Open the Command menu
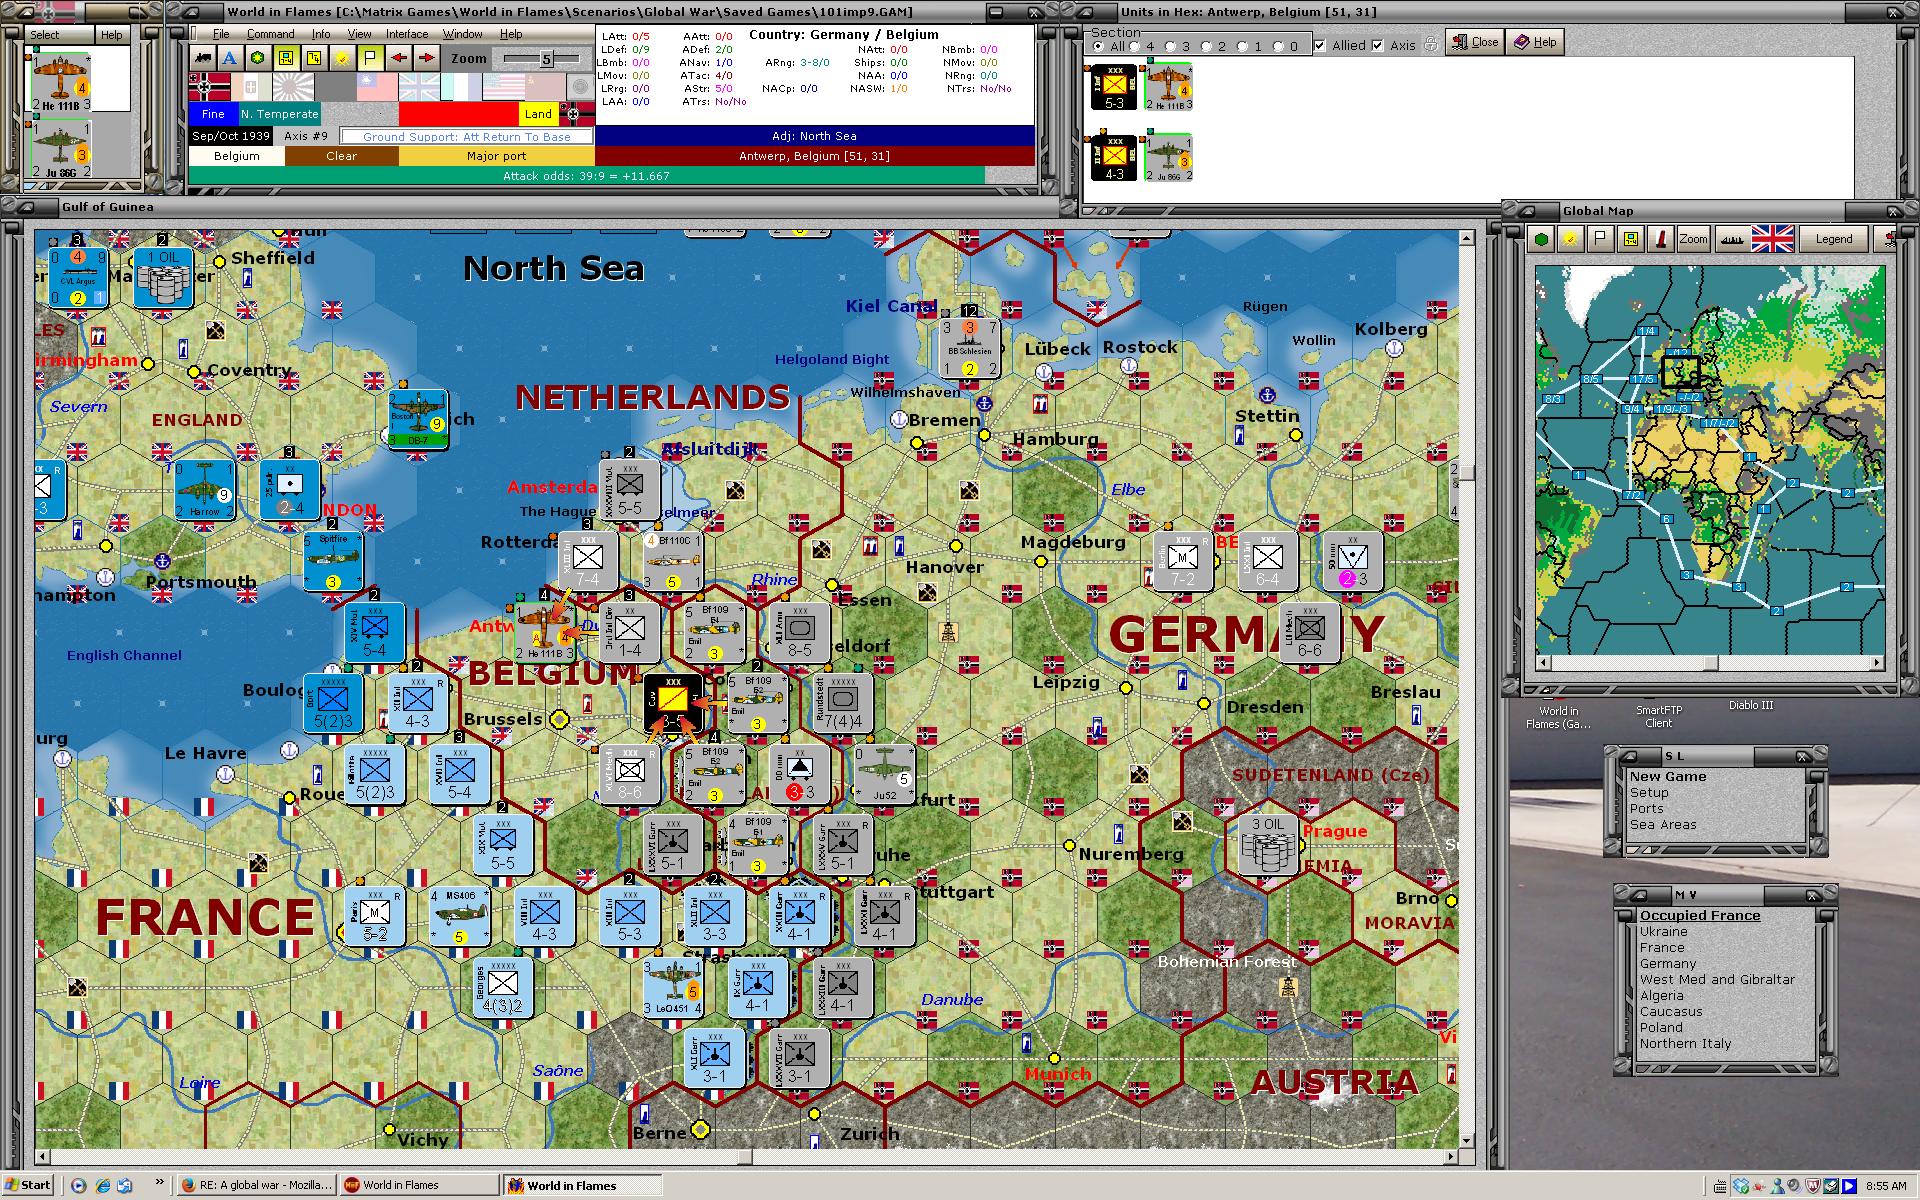 coord(270,34)
